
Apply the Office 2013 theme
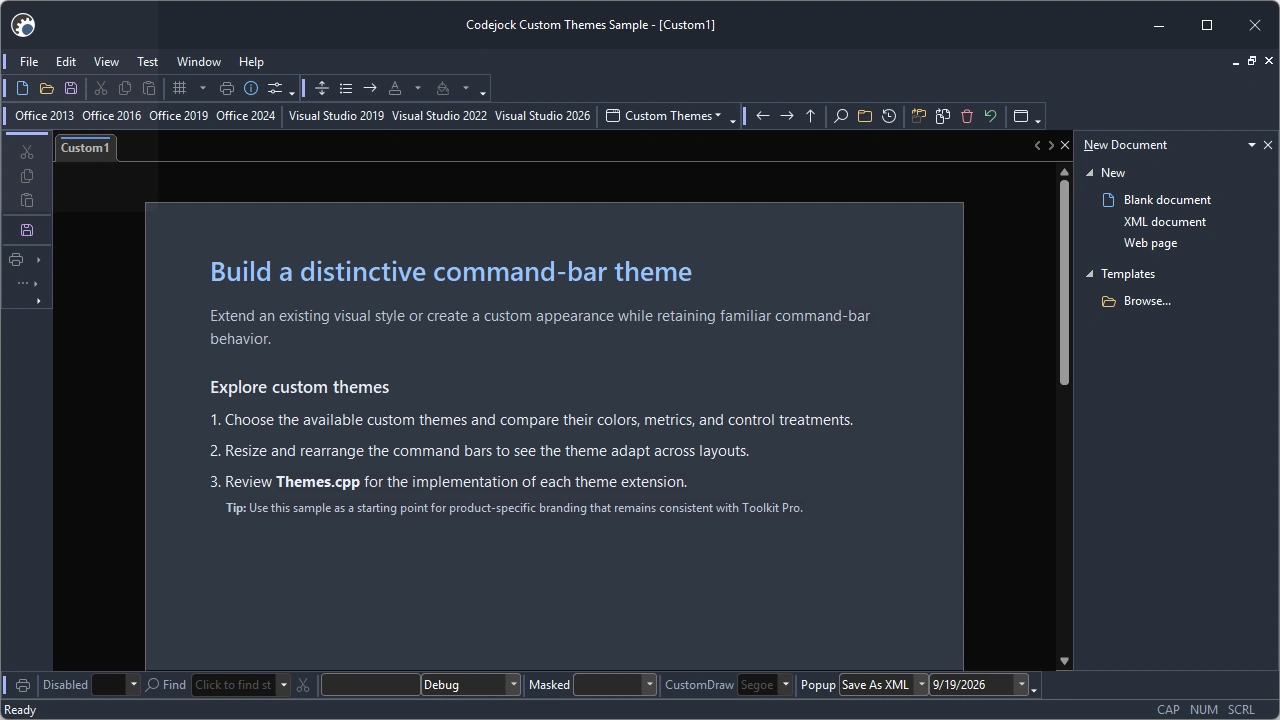click(x=44, y=116)
